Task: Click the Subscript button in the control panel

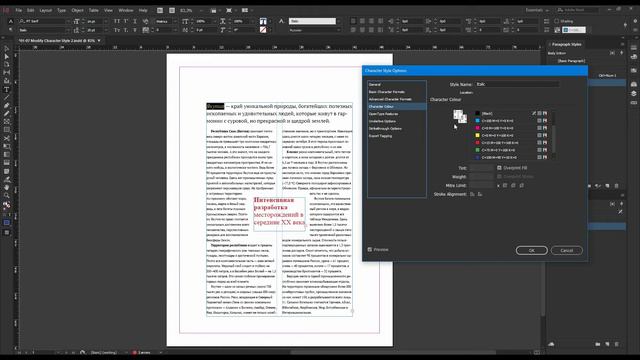Action: tap(126, 30)
